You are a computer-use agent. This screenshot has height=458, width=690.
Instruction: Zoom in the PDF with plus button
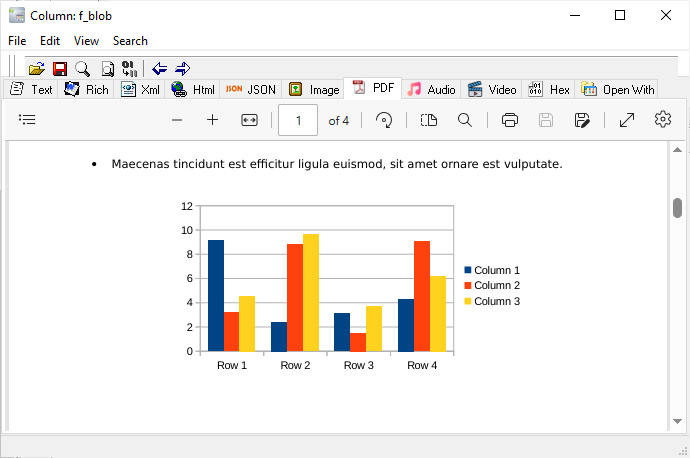click(212, 120)
